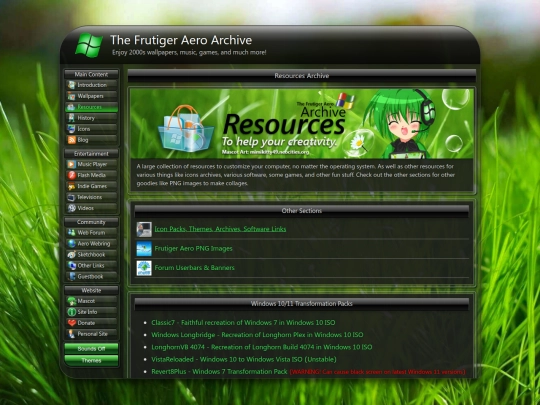The image size is (540, 405).
Task: Click the Guestbook icon
Action: coord(71,277)
